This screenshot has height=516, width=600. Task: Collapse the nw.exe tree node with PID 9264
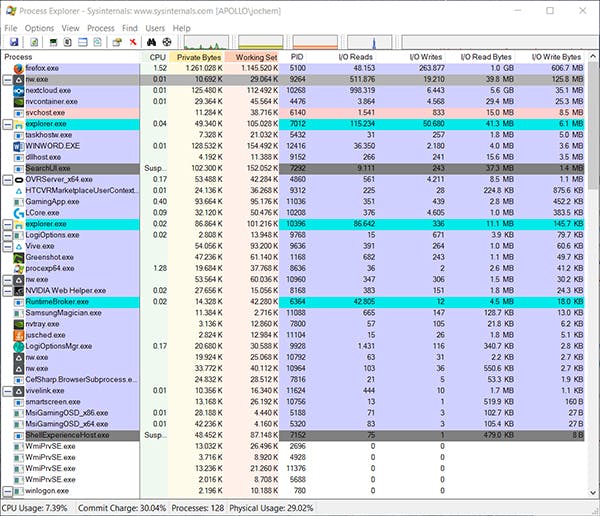7,80
